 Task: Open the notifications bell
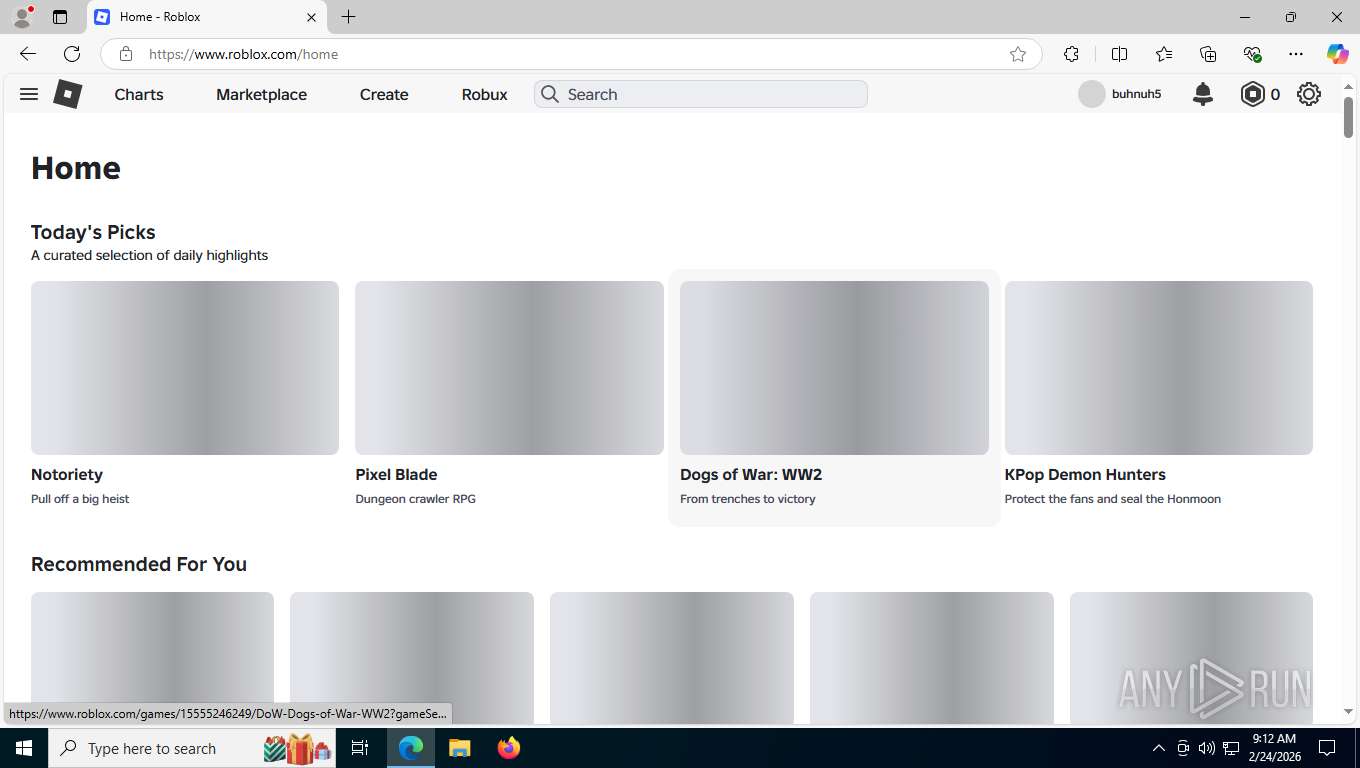tap(1203, 94)
